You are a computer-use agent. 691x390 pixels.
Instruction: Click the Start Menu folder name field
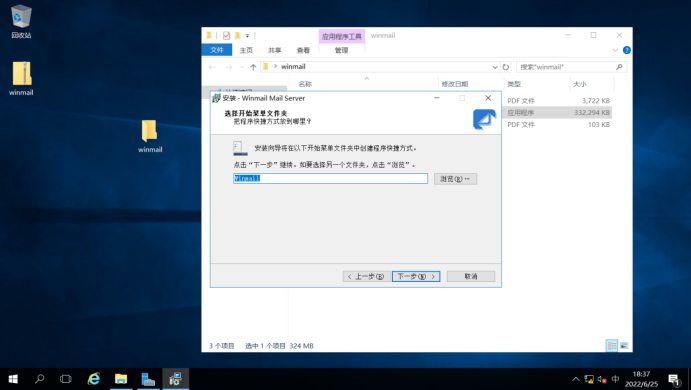tap(331, 178)
